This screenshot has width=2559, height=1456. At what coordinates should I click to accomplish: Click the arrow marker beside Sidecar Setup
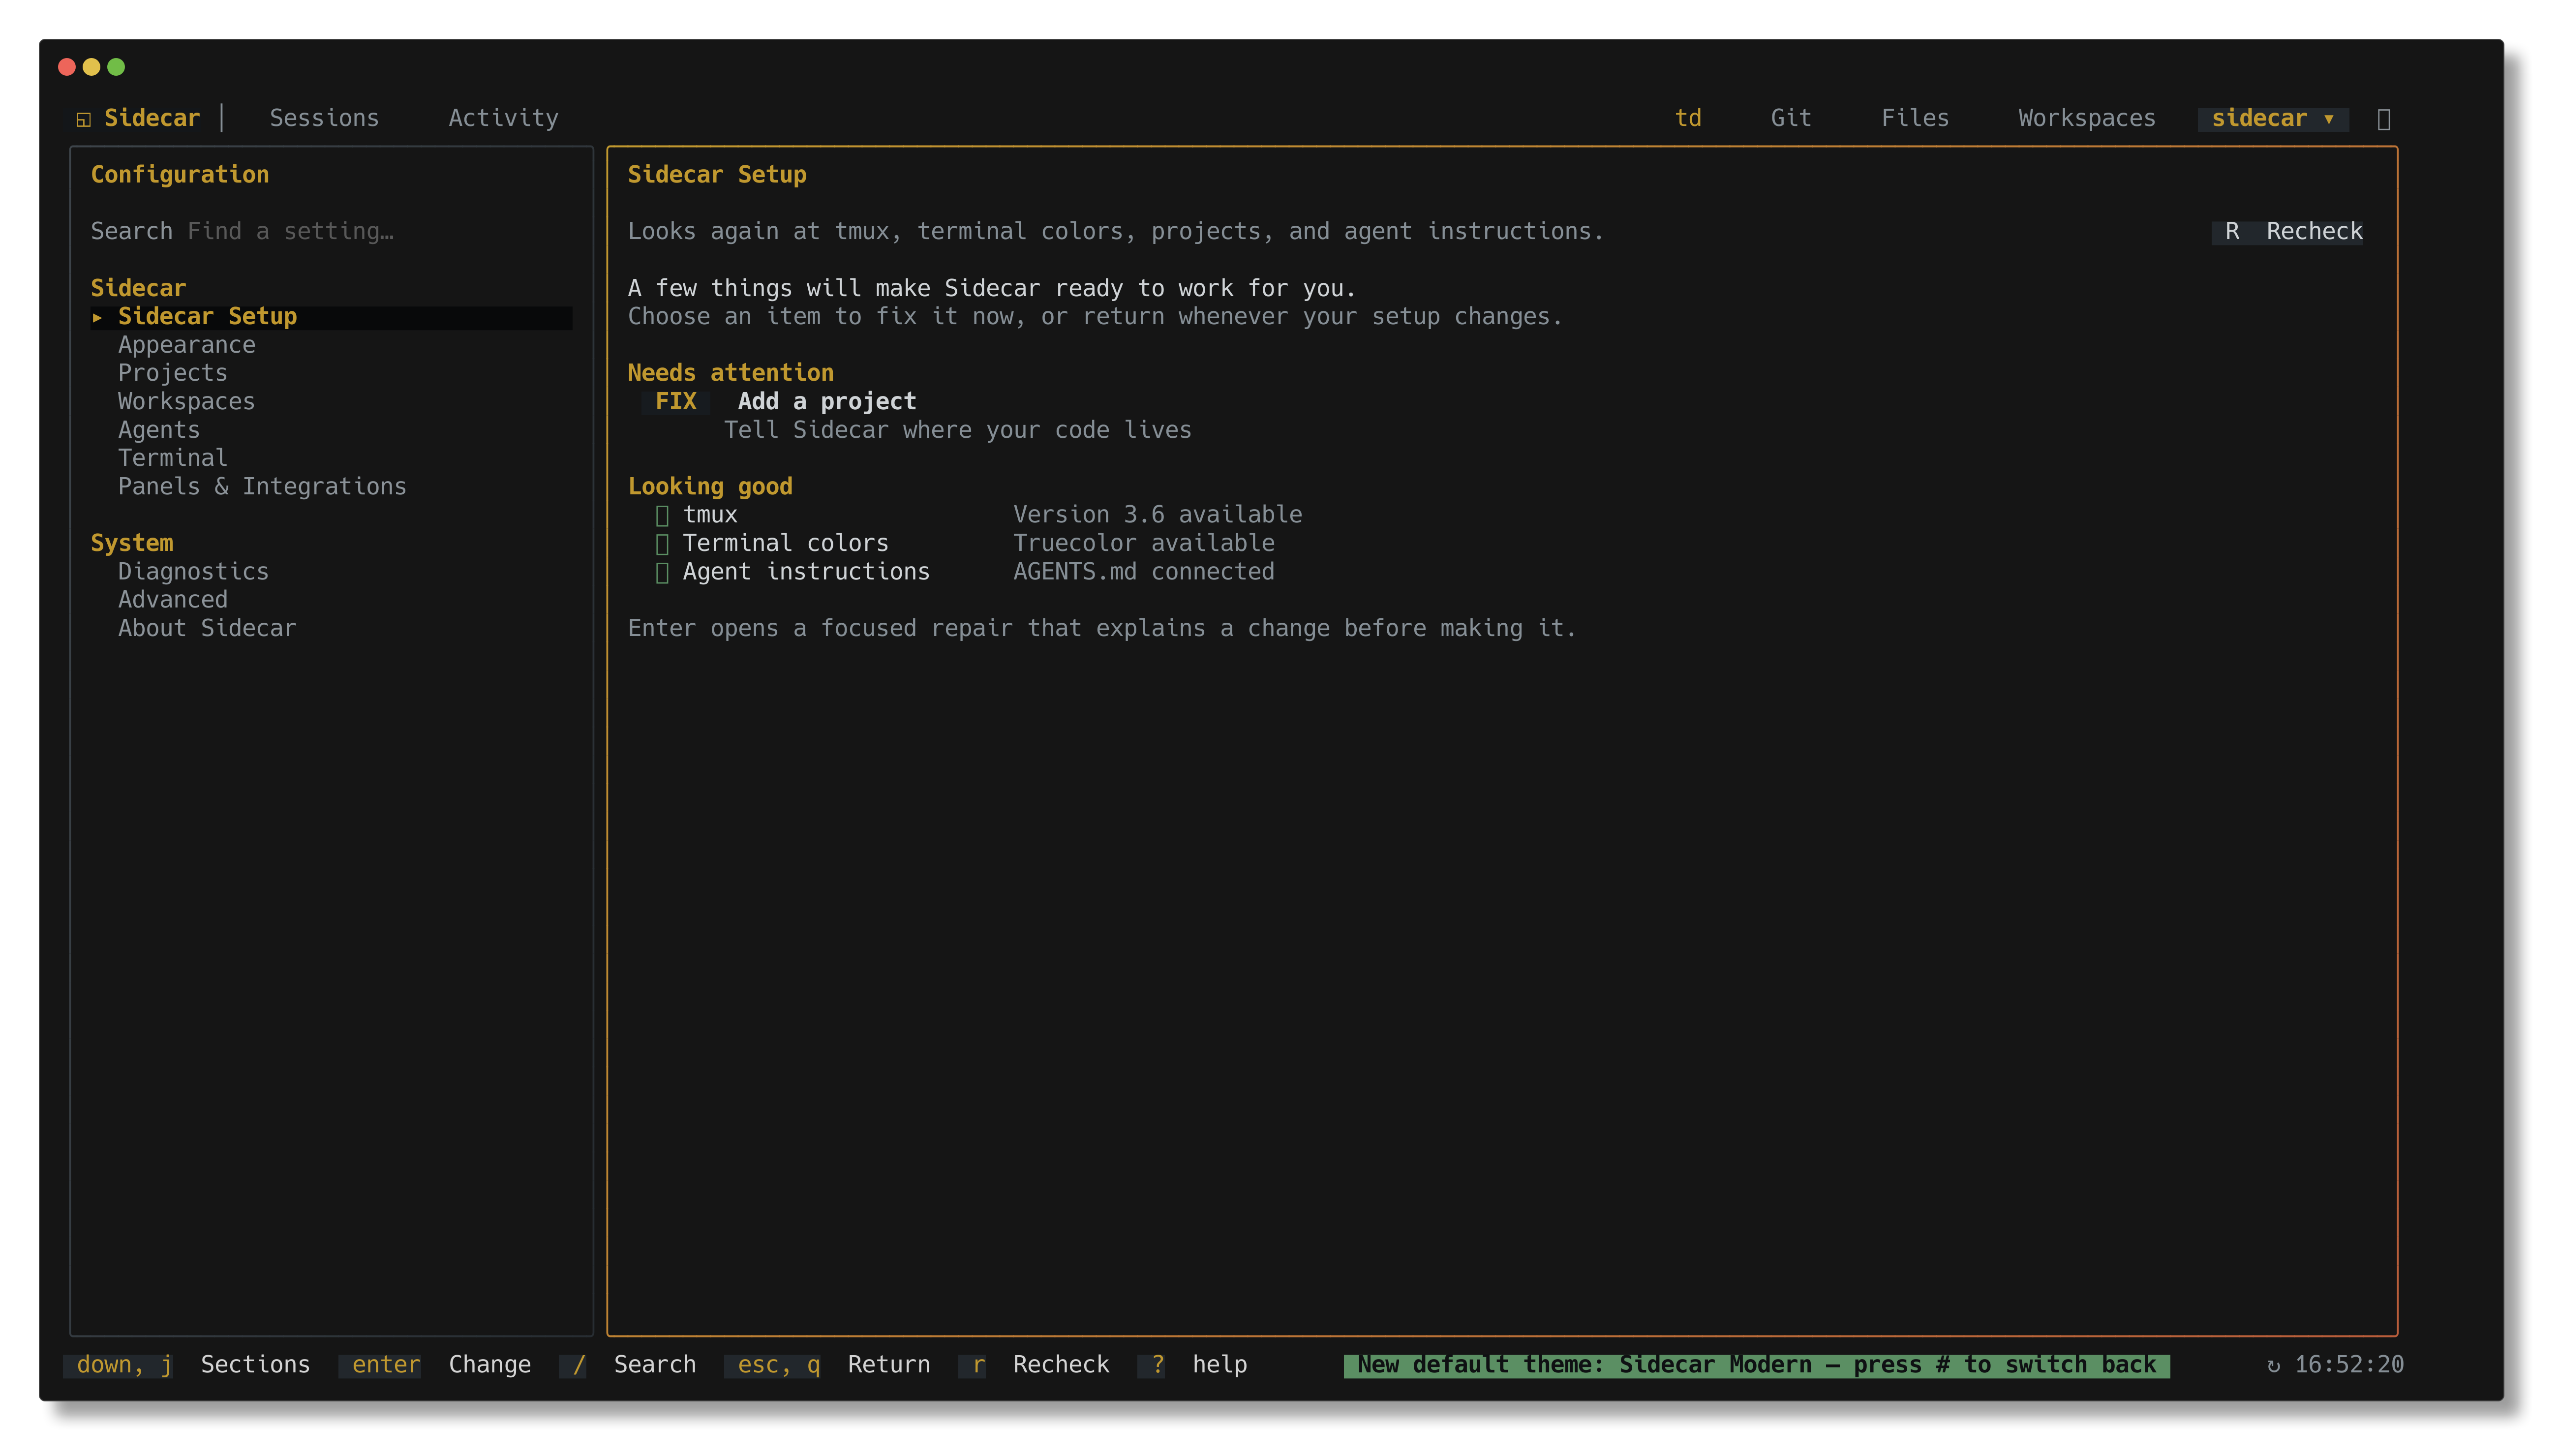pos(97,317)
